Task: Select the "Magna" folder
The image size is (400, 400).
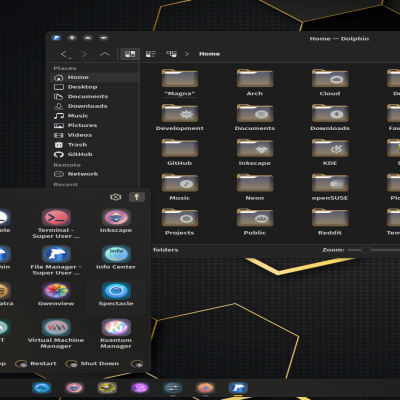Action: pyautogui.click(x=180, y=83)
